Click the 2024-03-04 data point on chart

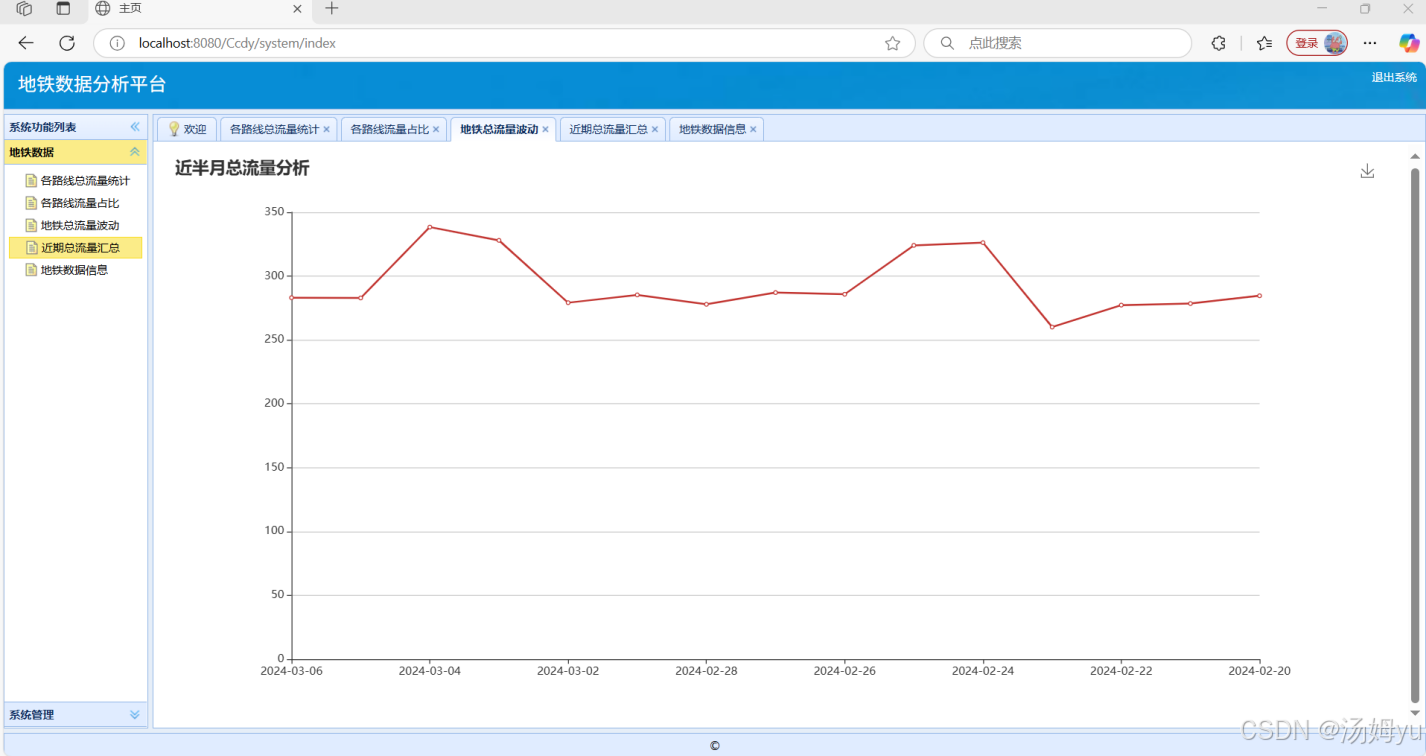(x=430, y=227)
